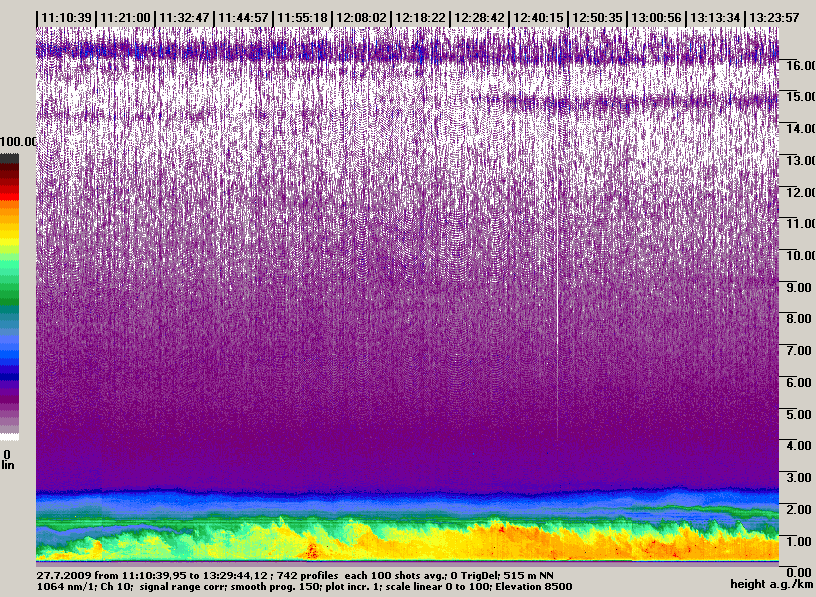
Task: Pick the 11:44:57 time axis label
Action: click(243, 18)
